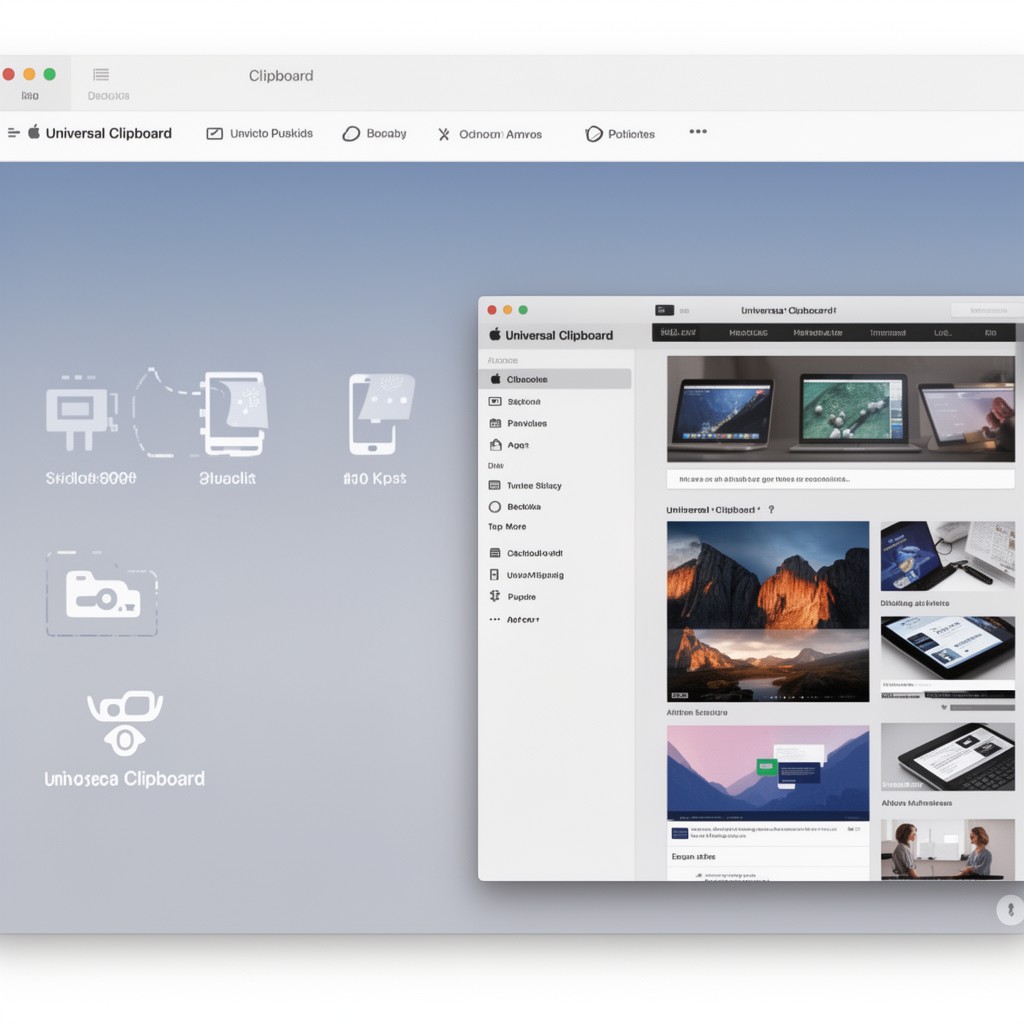Viewport: 1024px width, 1024px height.
Task: Click the Apple logo in main toolbar
Action: point(34,132)
